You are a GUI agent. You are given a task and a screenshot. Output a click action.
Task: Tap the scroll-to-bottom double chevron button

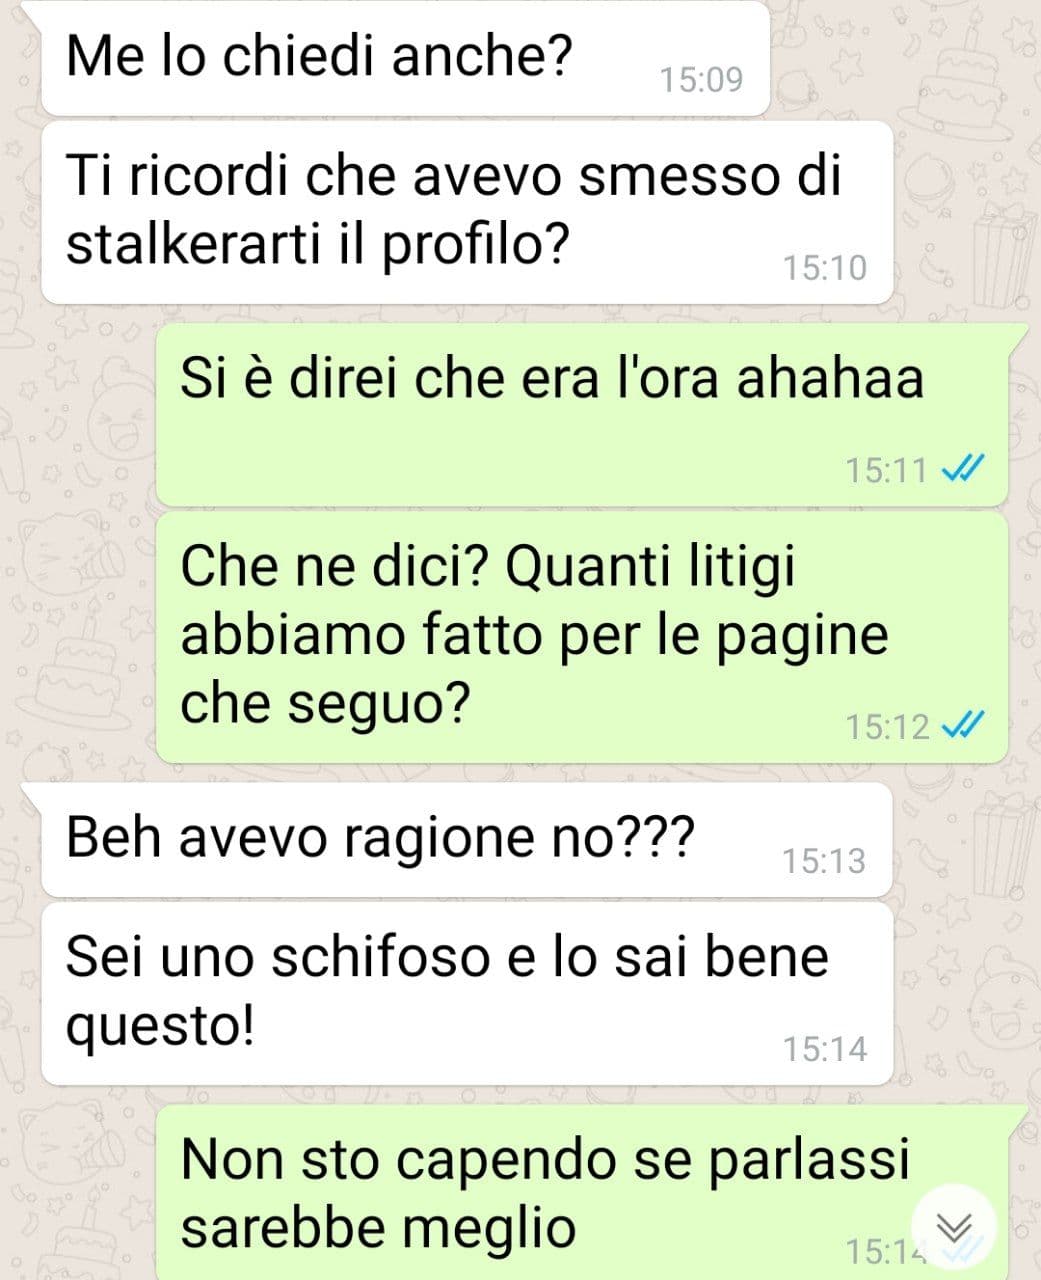pyautogui.click(x=955, y=1227)
